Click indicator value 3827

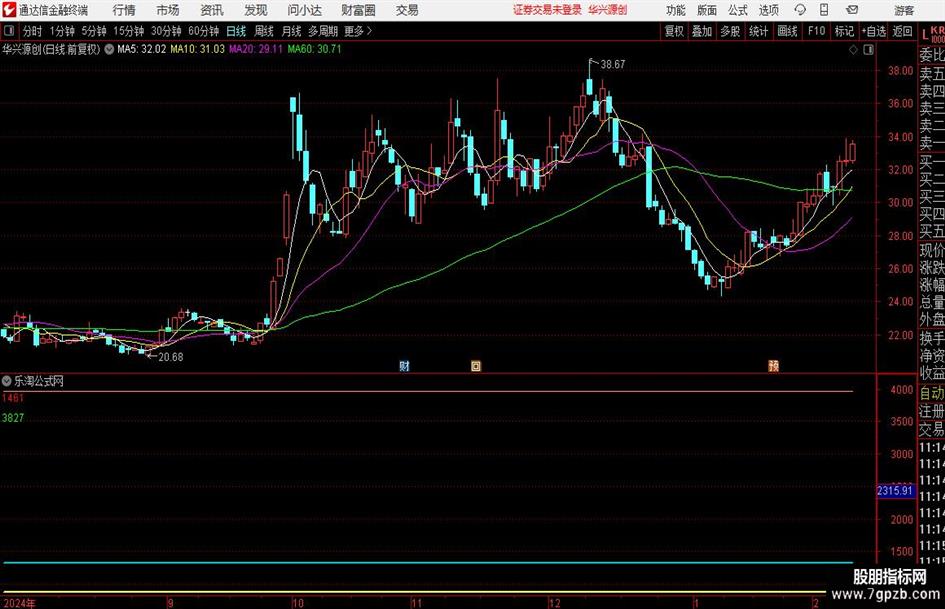(x=13, y=417)
